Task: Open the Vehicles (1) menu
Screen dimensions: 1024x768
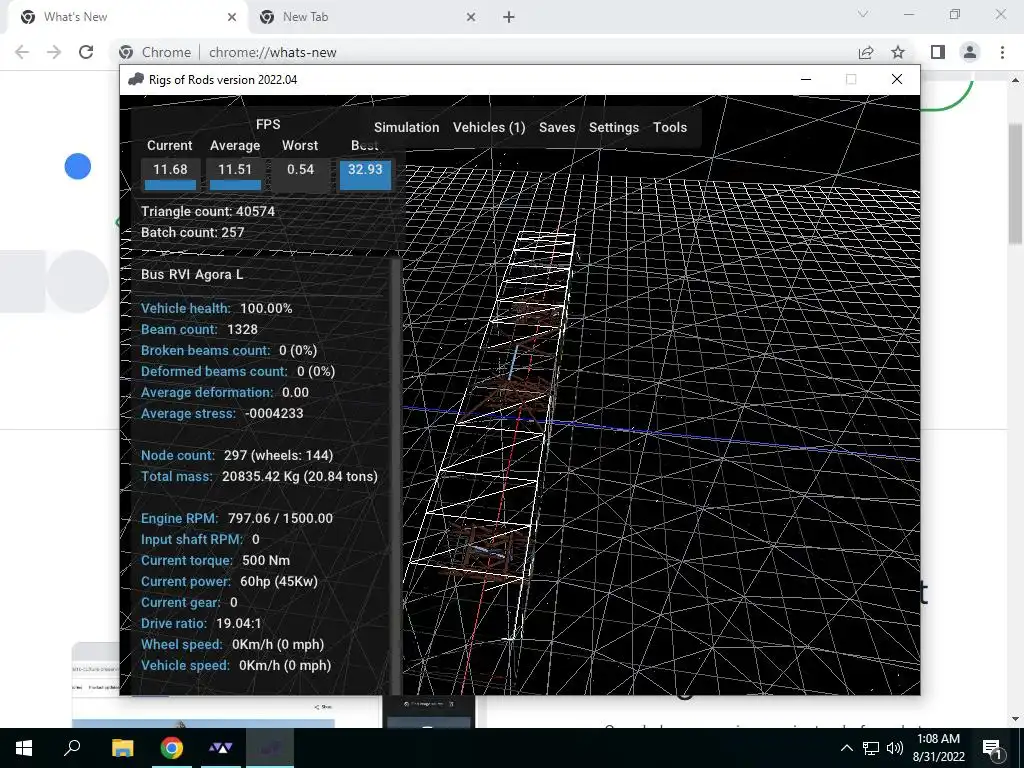Action: click(x=489, y=127)
